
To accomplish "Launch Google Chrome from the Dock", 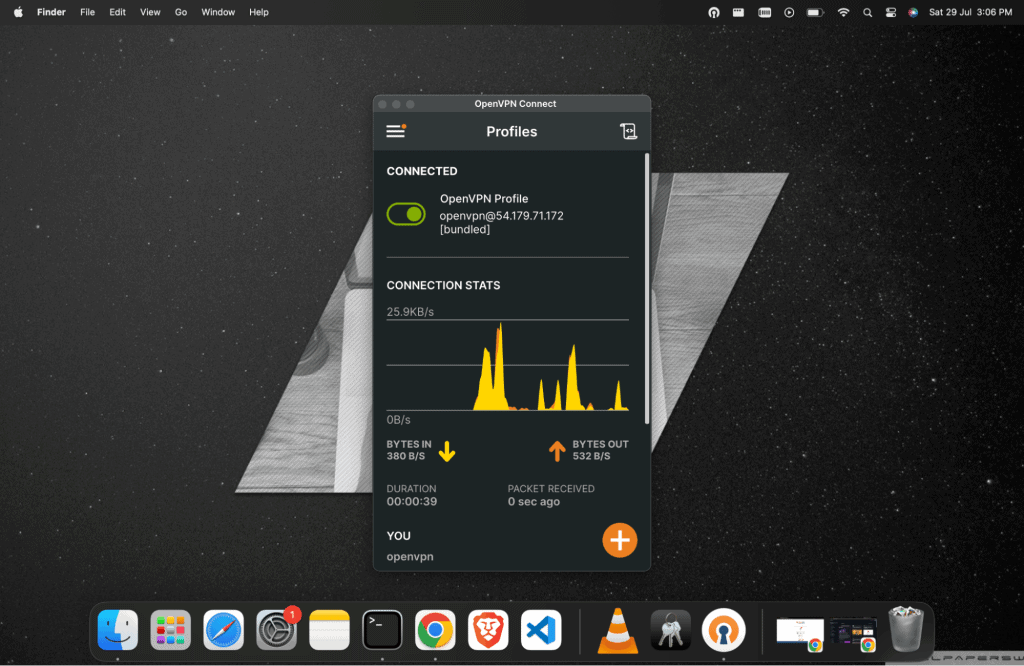I will pos(435,630).
